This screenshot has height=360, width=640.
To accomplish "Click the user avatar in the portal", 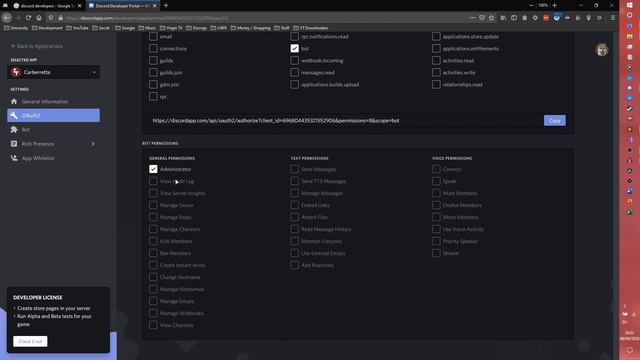I will pyautogui.click(x=602, y=49).
